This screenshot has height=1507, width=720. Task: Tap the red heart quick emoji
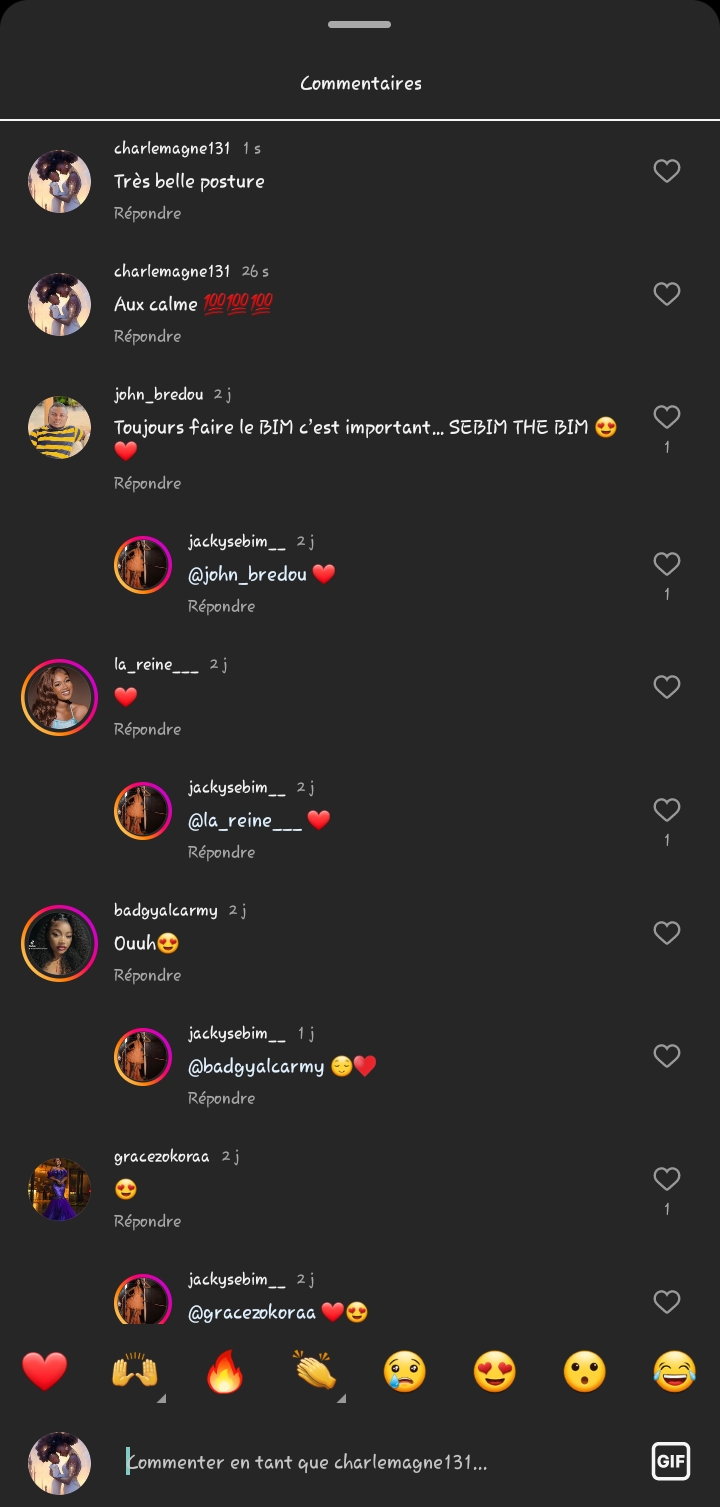[x=45, y=1371]
